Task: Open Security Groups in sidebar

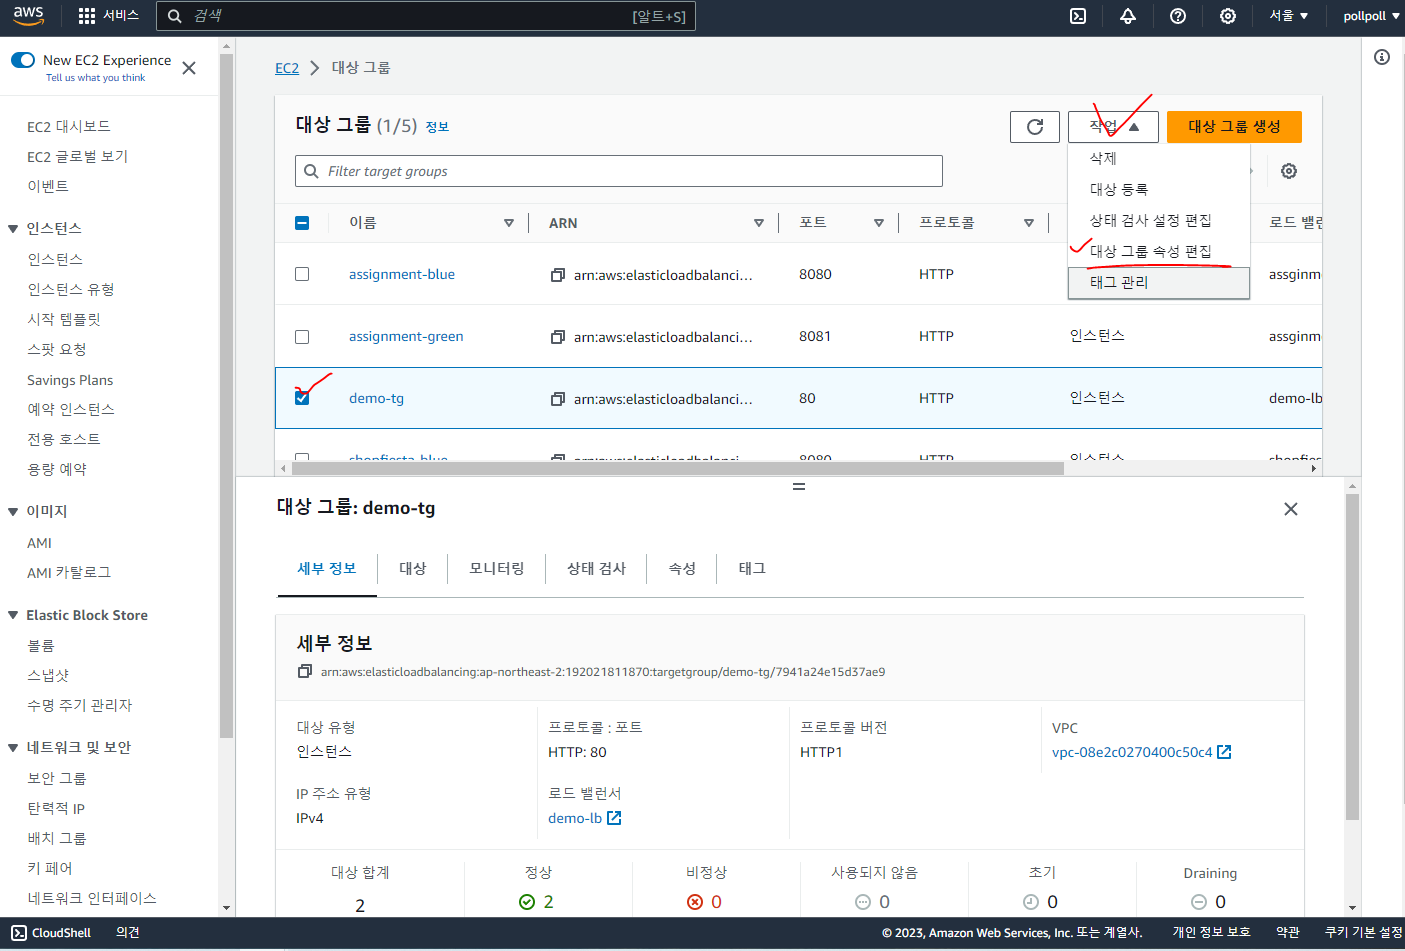Action: coord(57,778)
